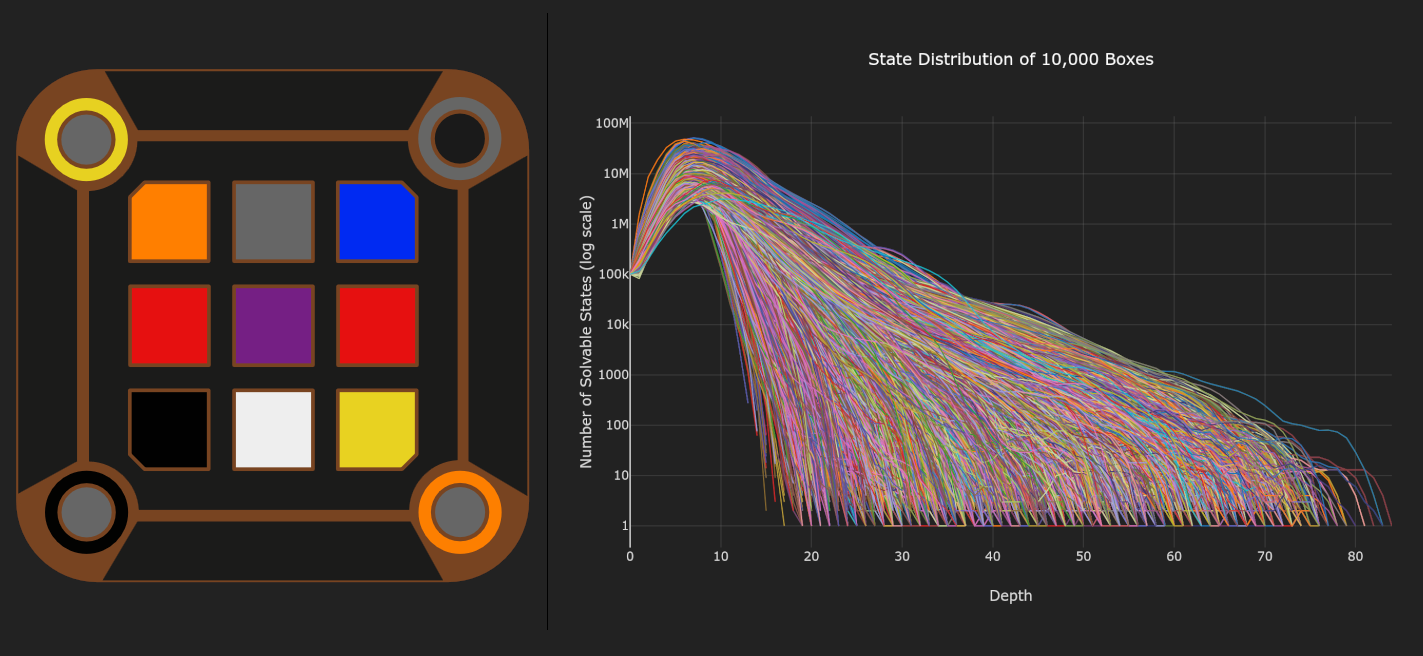Click the blue tile in the top row

click(377, 221)
